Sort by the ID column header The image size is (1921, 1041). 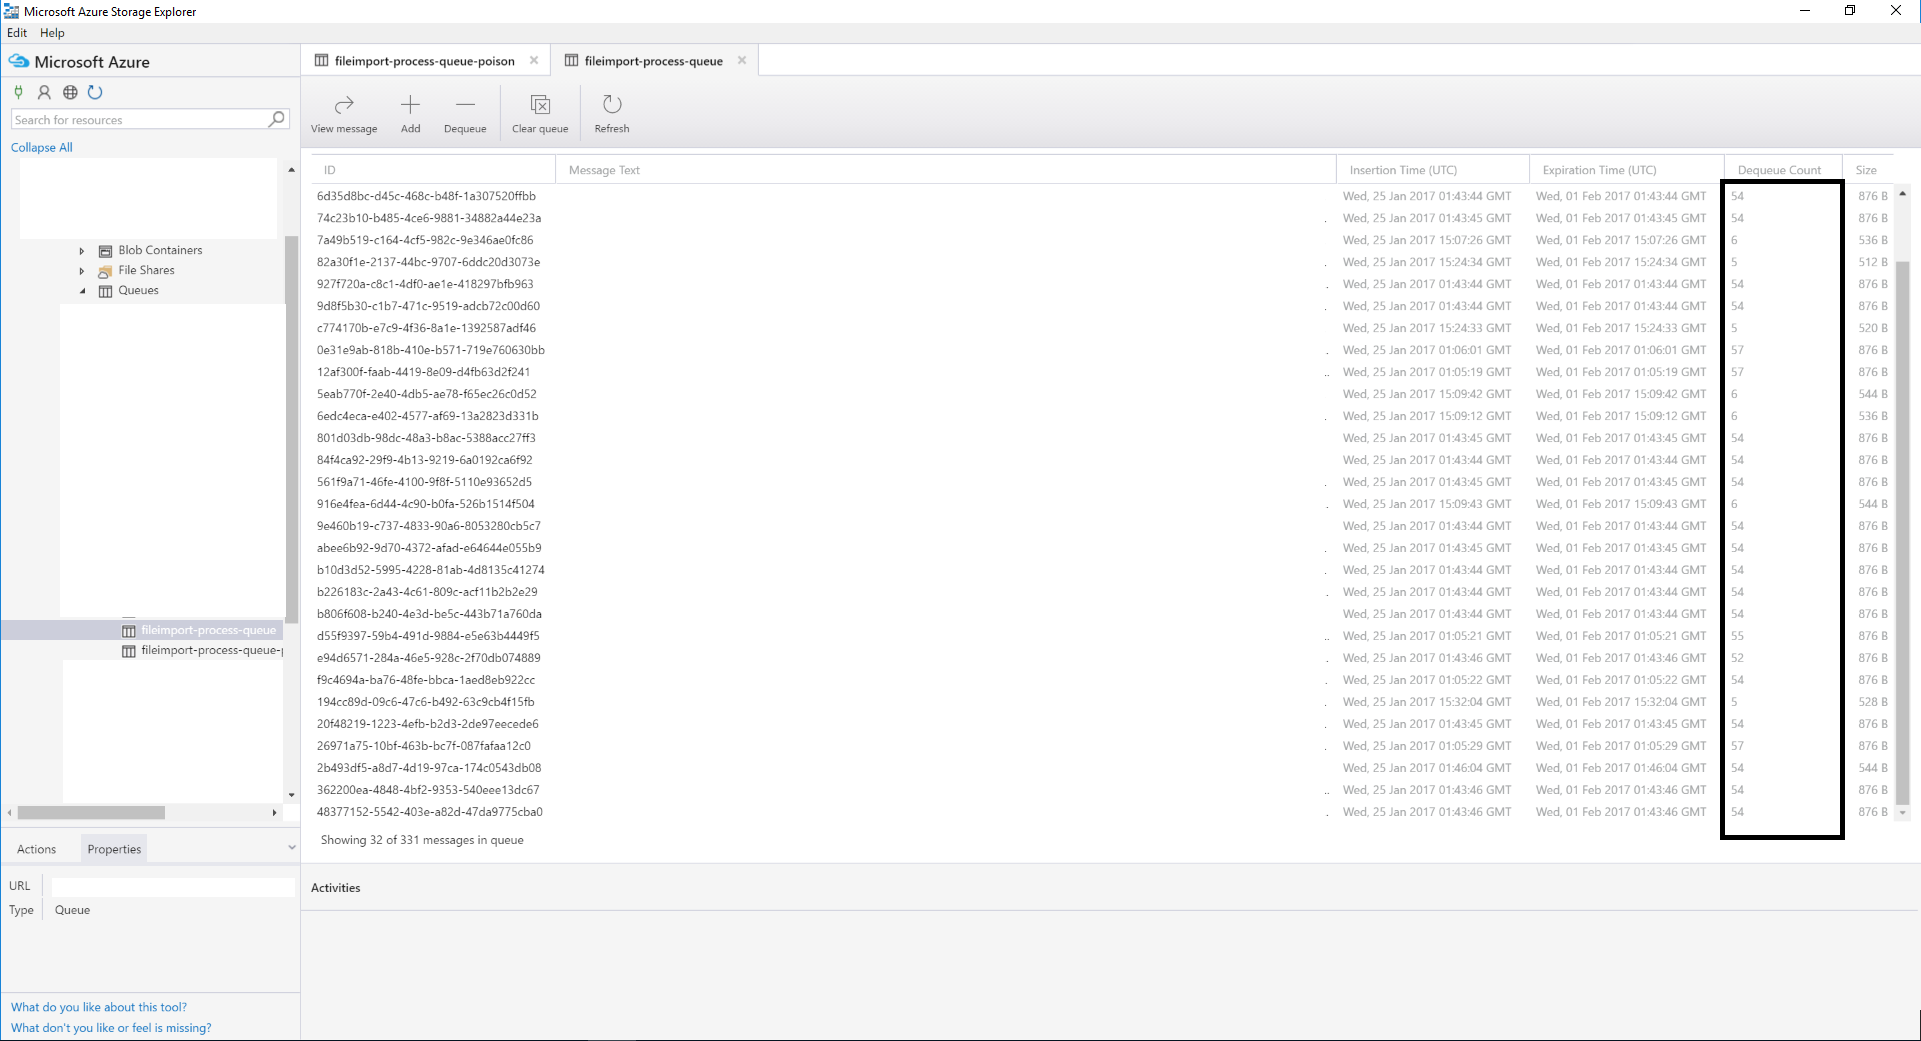(433, 170)
